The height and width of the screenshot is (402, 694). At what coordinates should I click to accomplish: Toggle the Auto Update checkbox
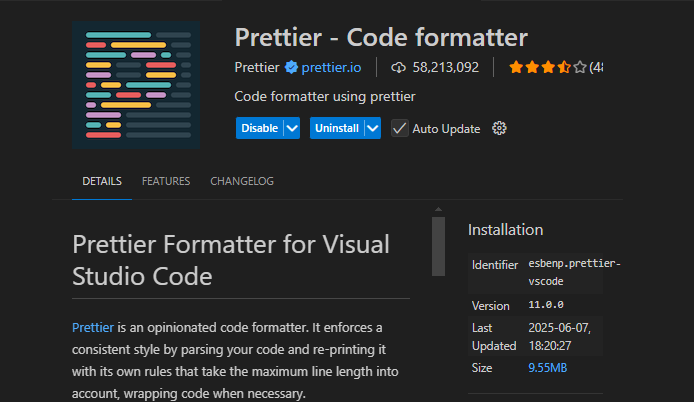coord(400,128)
